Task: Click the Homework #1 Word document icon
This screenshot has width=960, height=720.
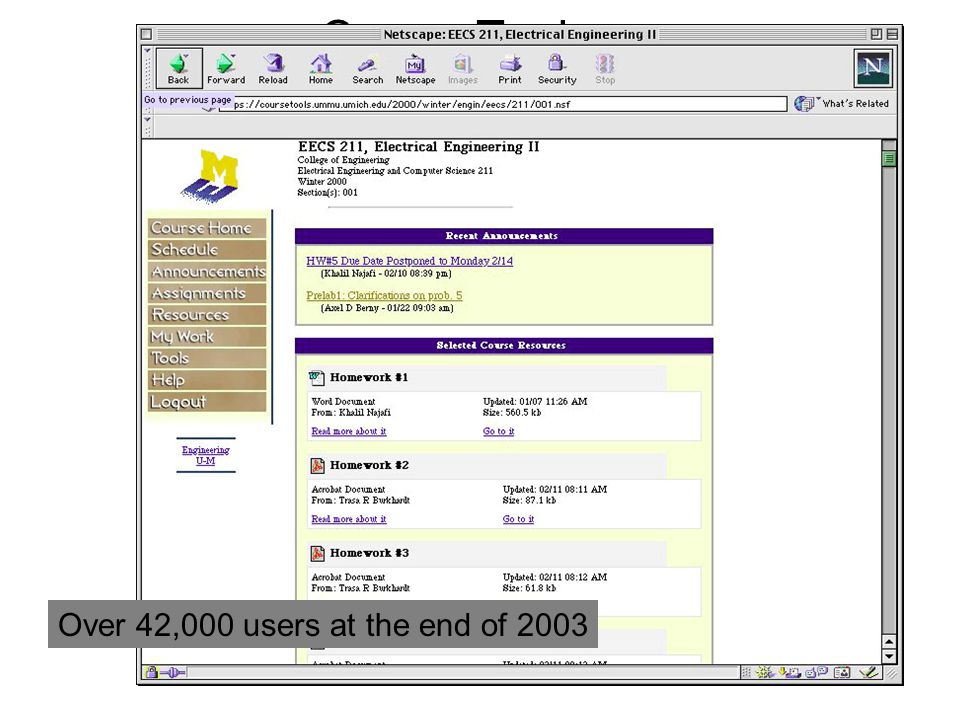Action: coord(317,378)
